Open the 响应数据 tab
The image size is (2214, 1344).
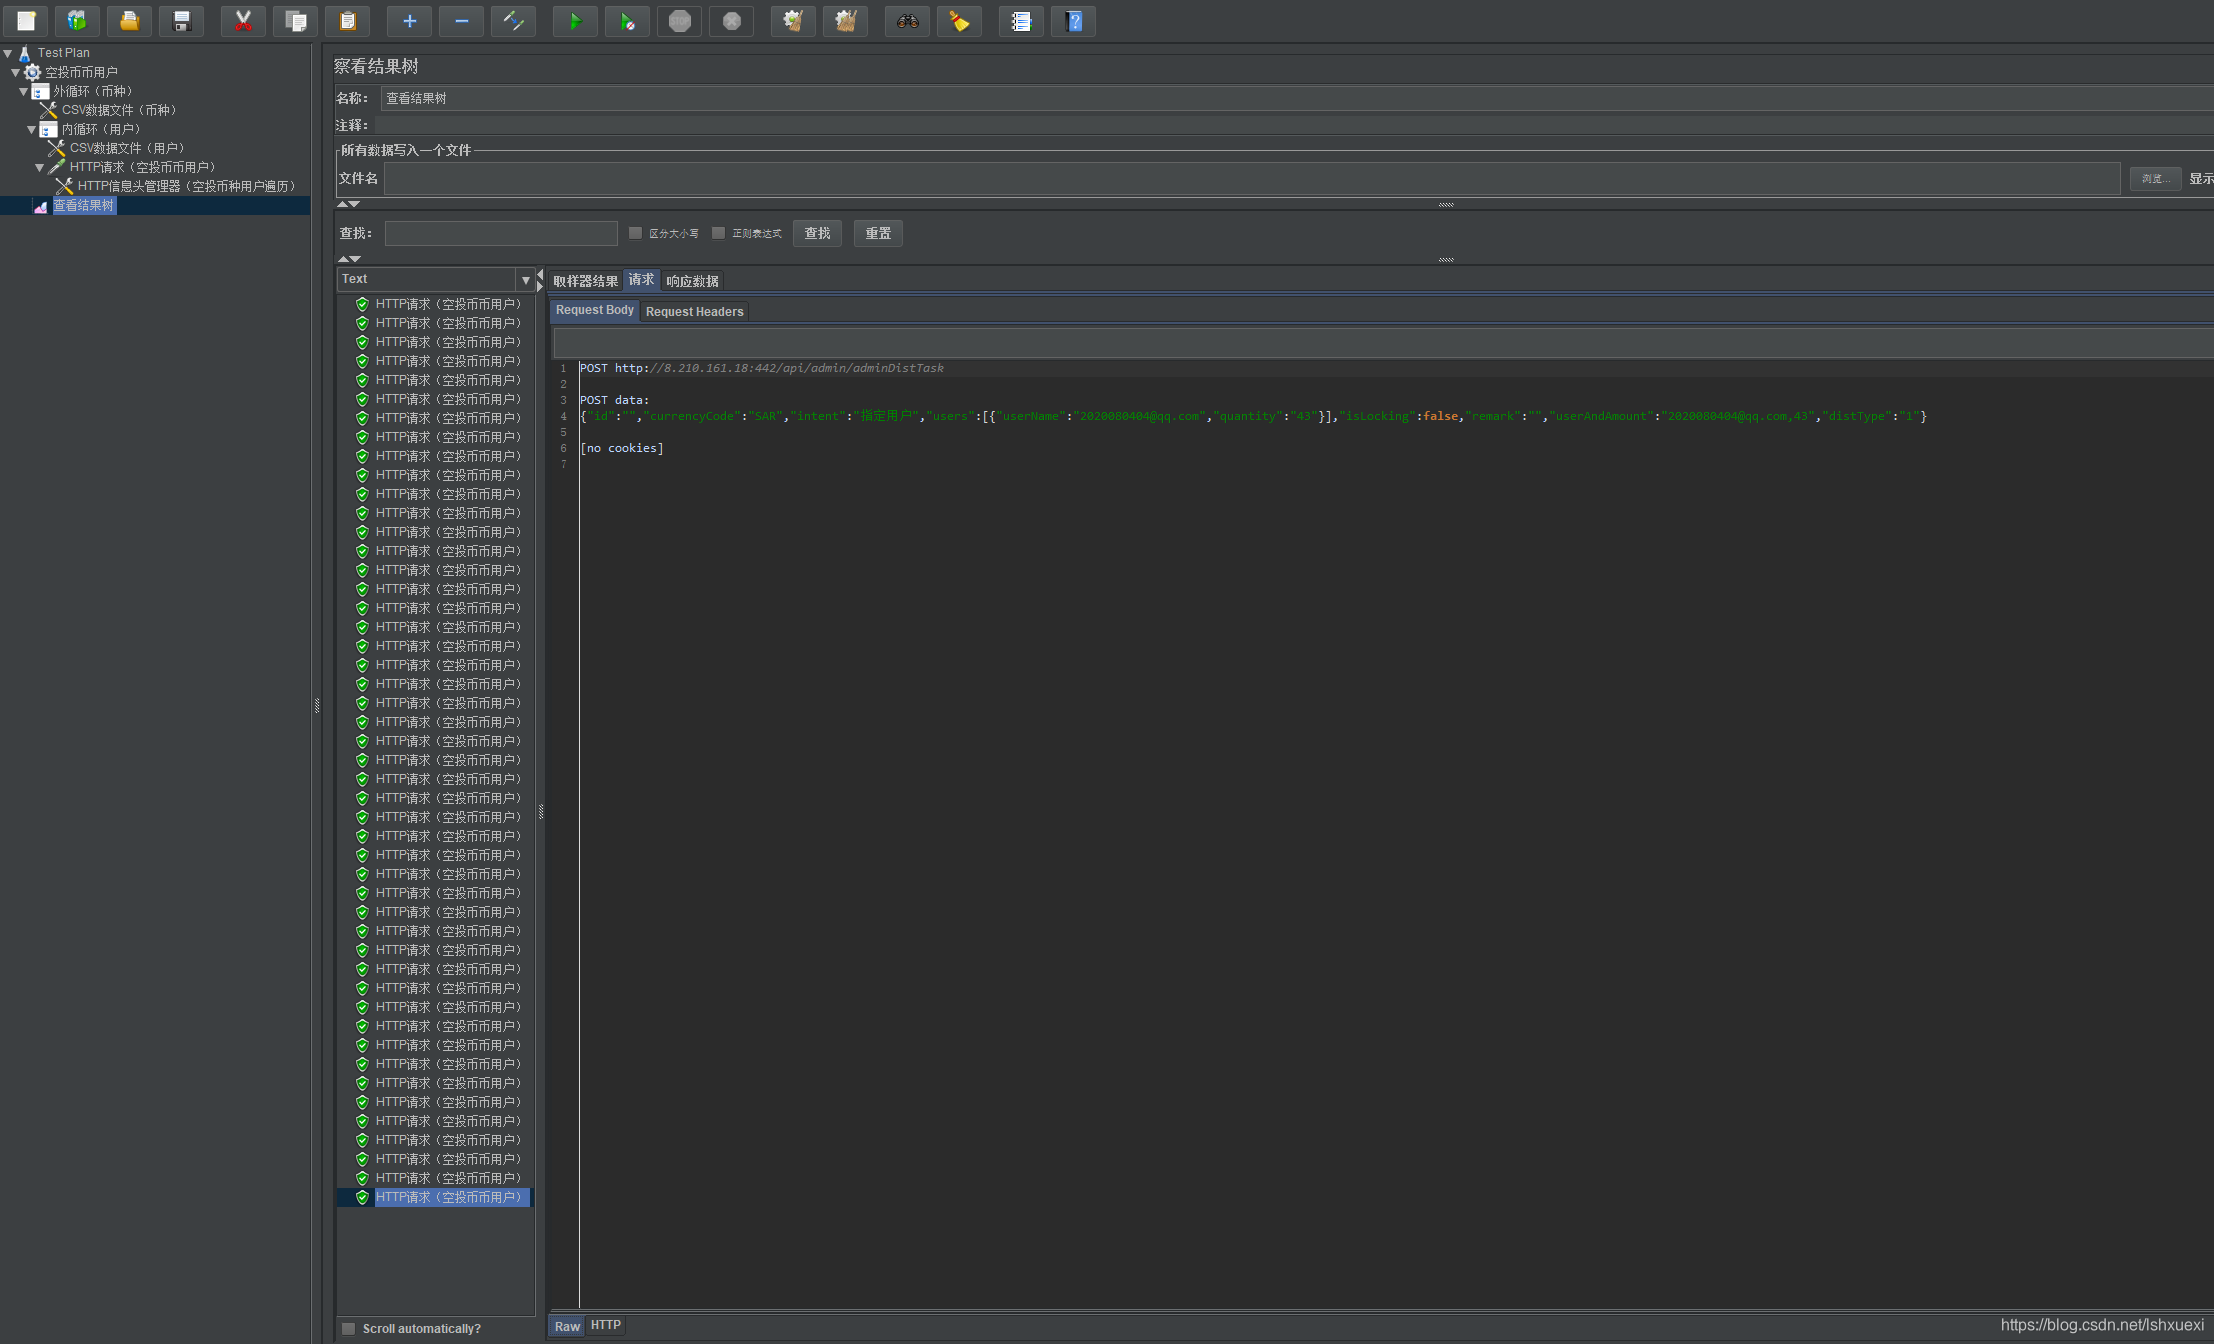pos(692,281)
